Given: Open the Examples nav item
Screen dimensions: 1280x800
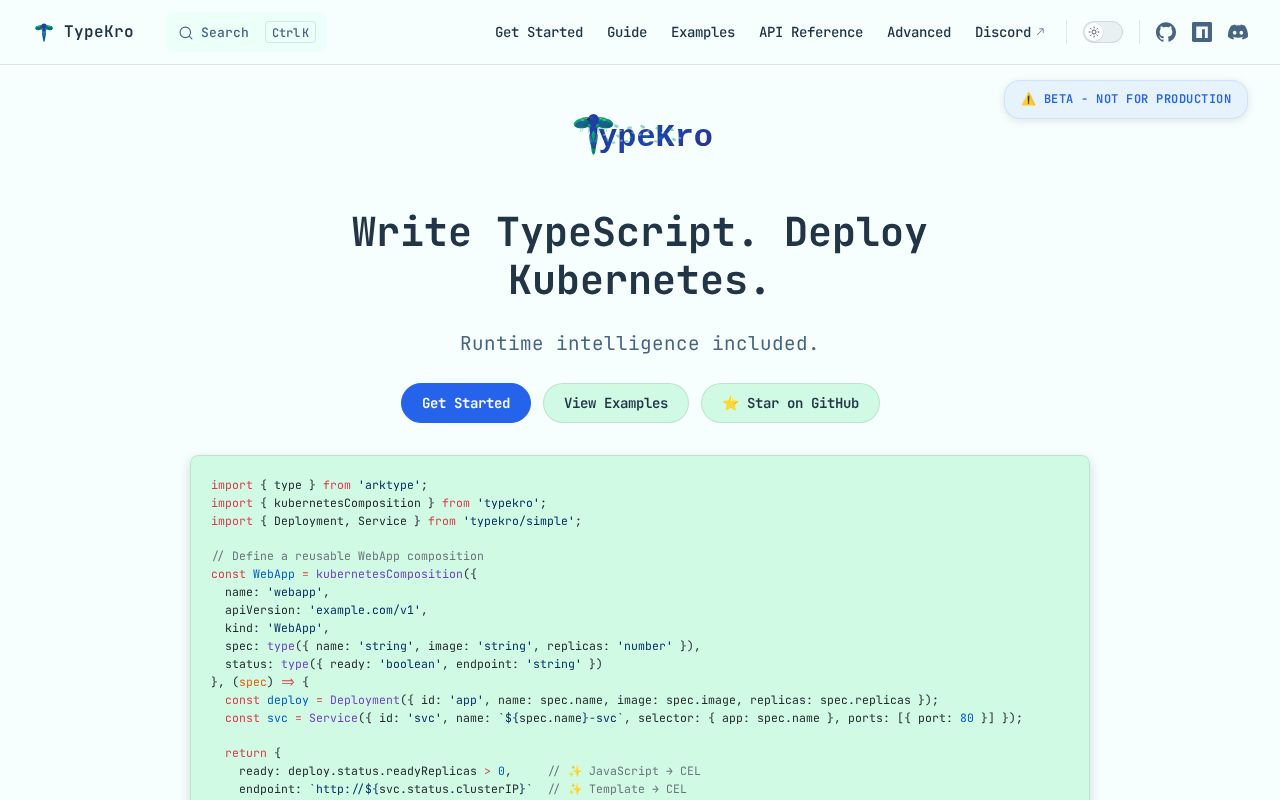Looking at the screenshot, I should coord(703,32).
